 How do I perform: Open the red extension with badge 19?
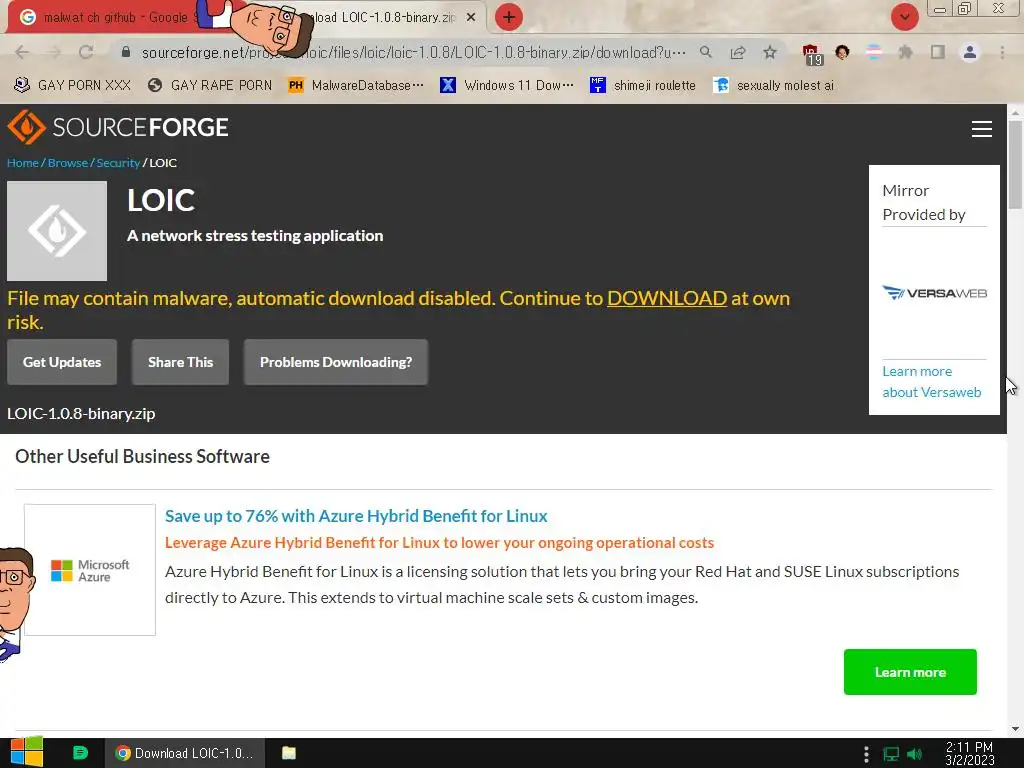812,54
